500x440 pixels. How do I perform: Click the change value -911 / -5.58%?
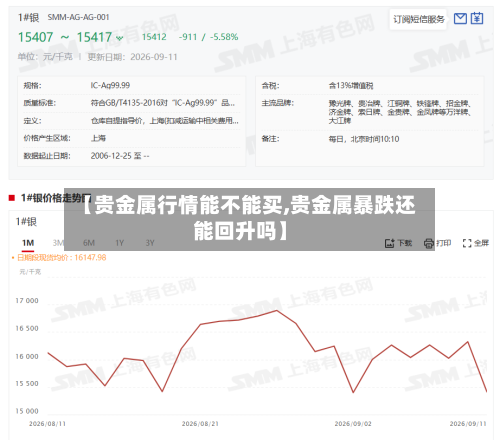point(208,37)
